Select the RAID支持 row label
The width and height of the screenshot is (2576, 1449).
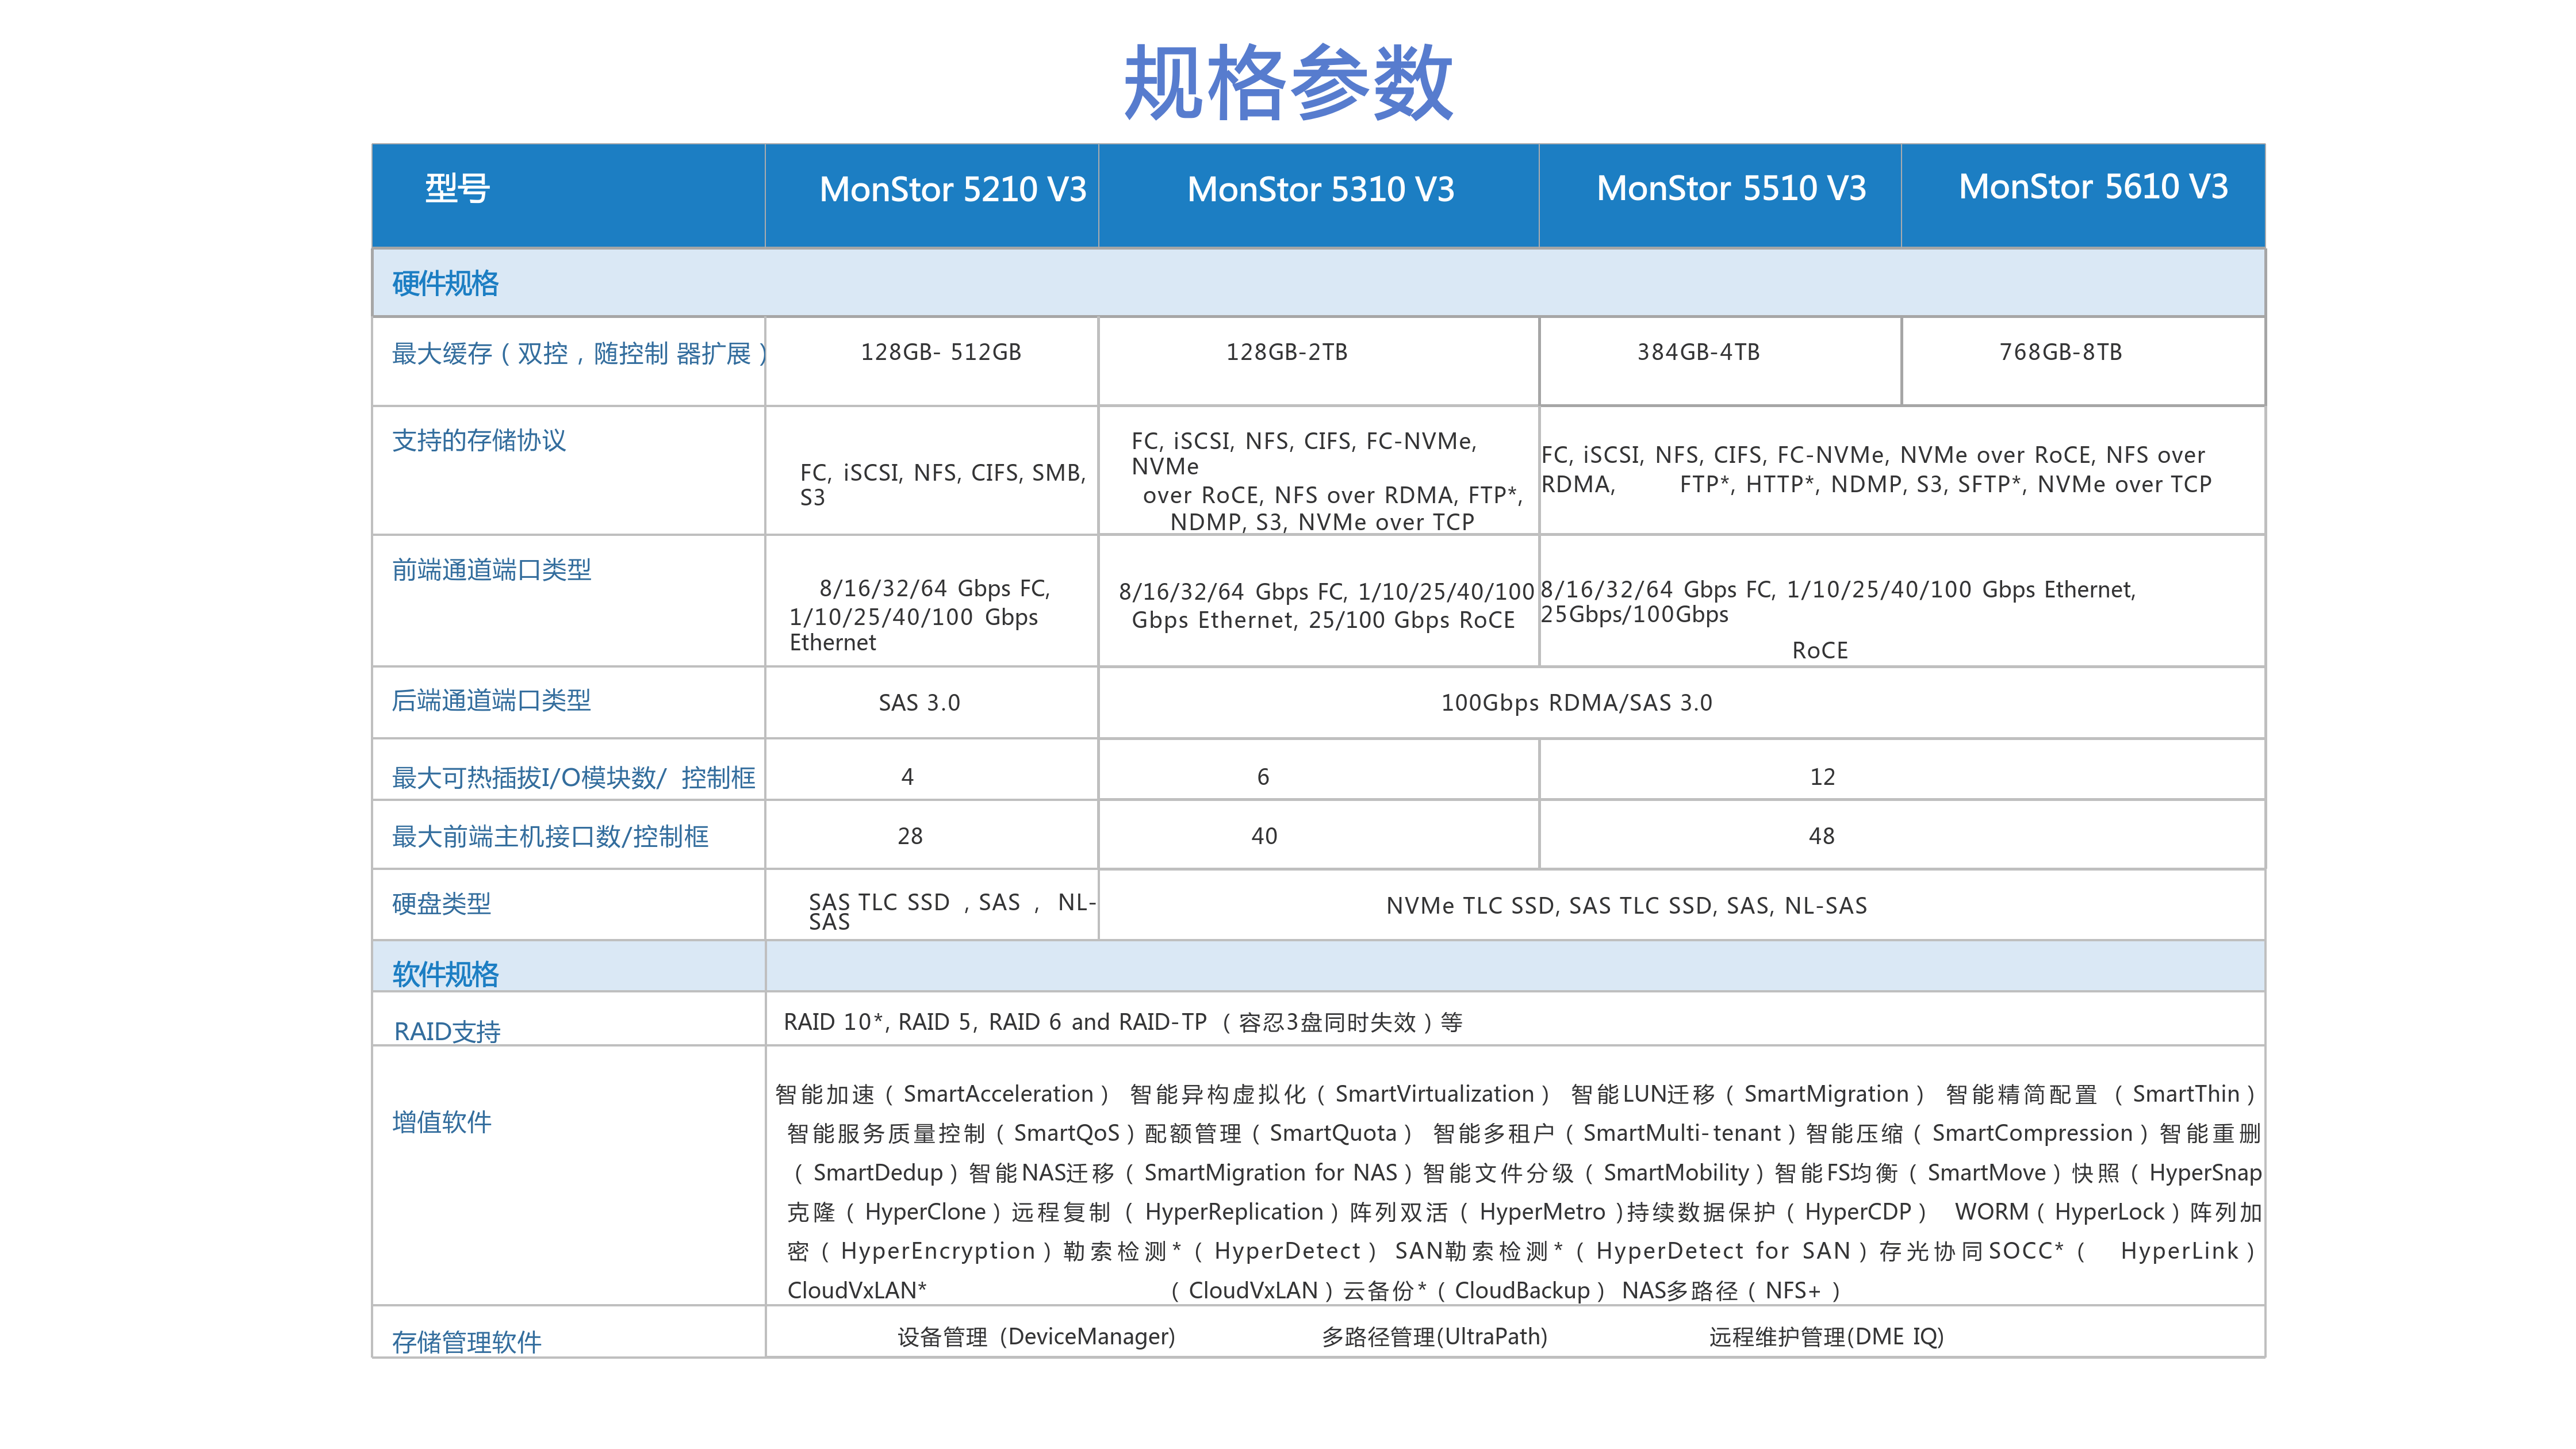447,1031
